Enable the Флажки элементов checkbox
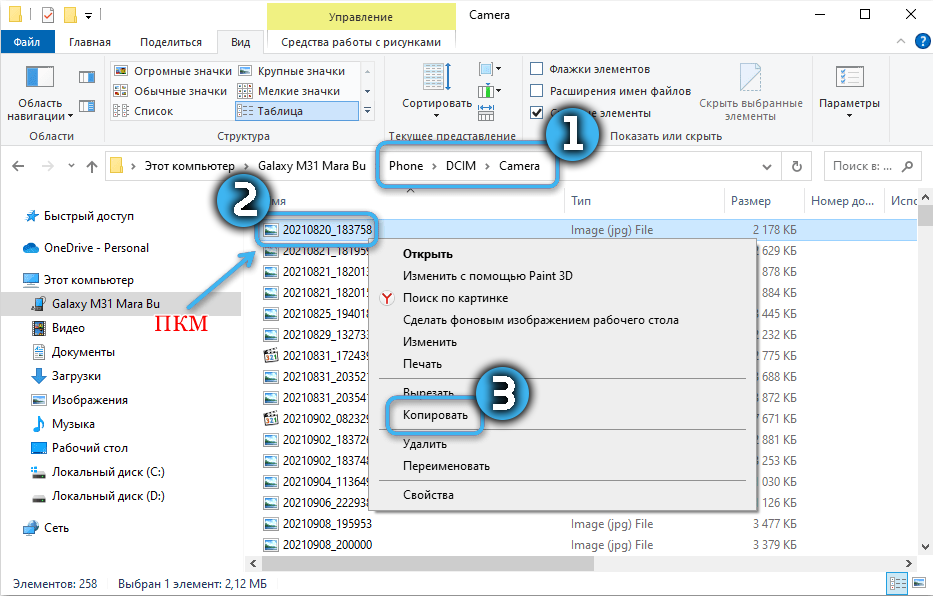Viewport: 933px width, 596px height. pos(537,69)
